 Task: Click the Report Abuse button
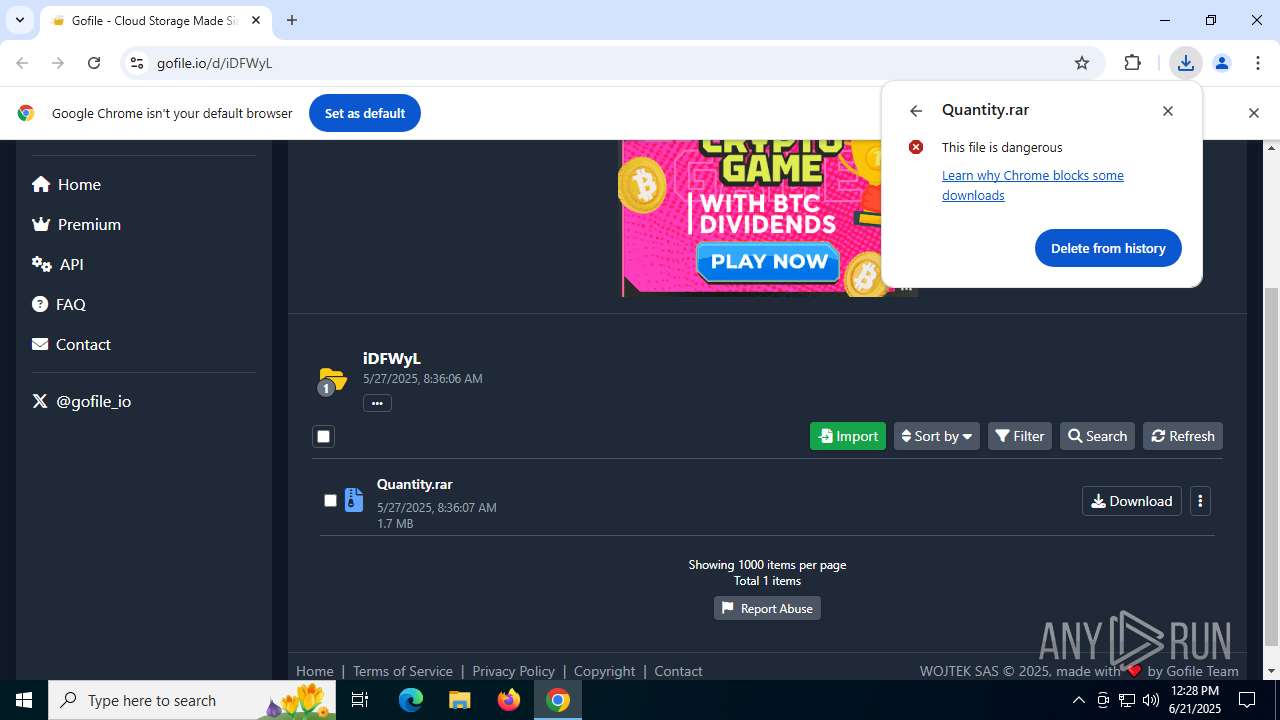pos(767,608)
